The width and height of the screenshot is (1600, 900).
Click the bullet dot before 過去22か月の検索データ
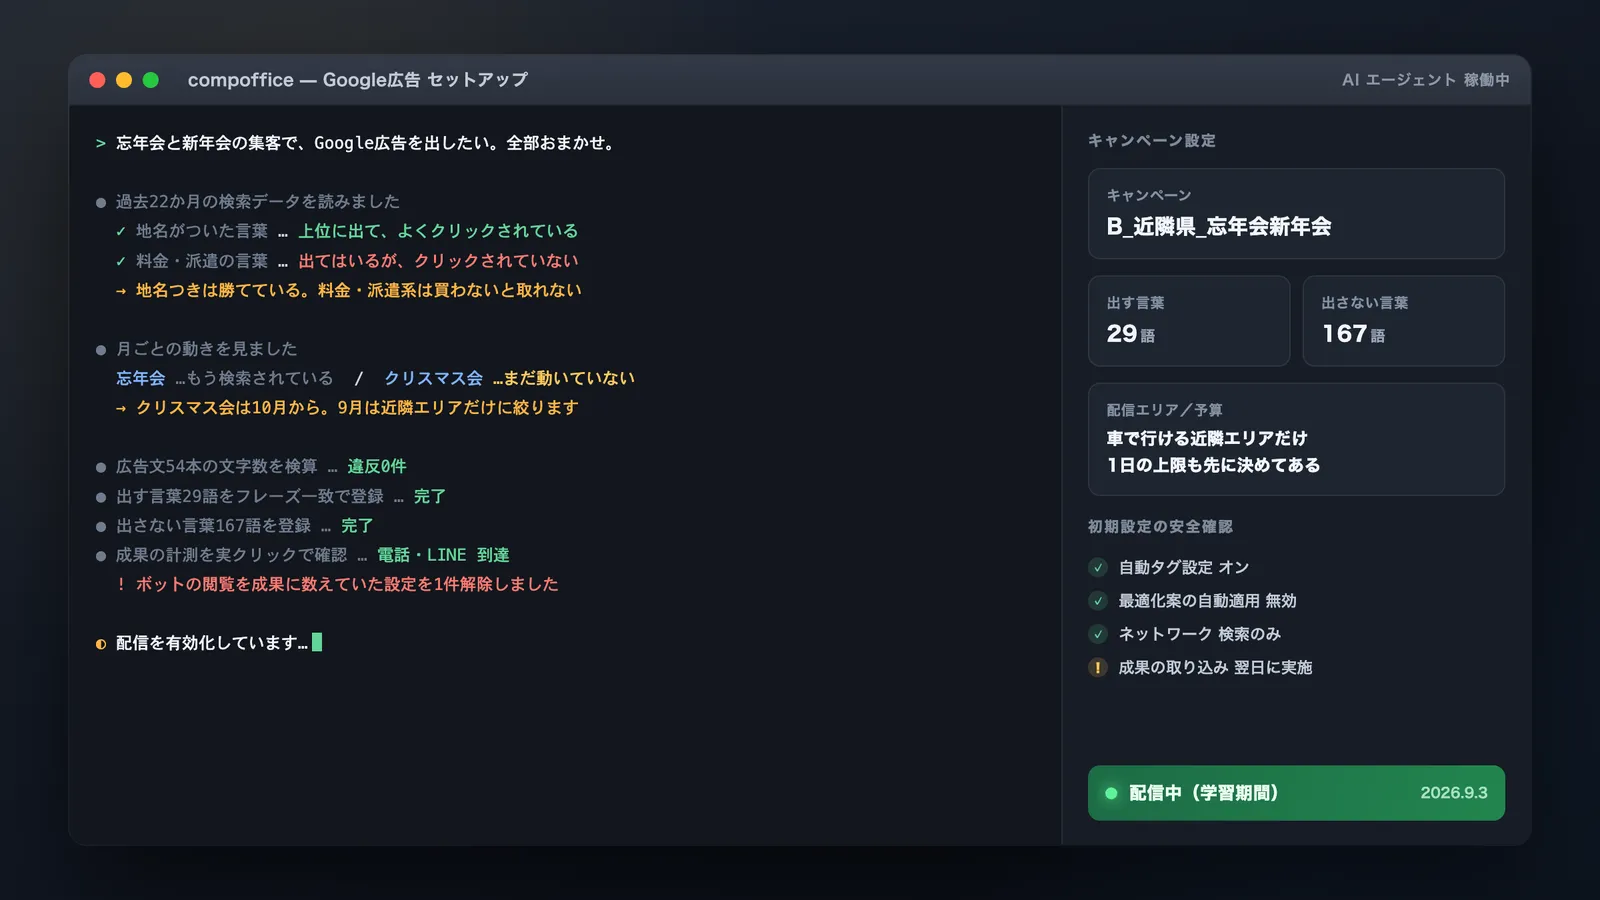(x=101, y=203)
